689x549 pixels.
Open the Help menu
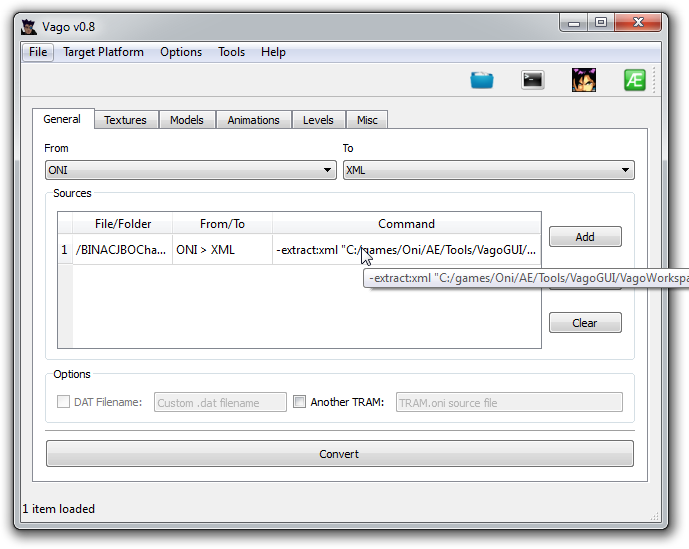point(273,52)
